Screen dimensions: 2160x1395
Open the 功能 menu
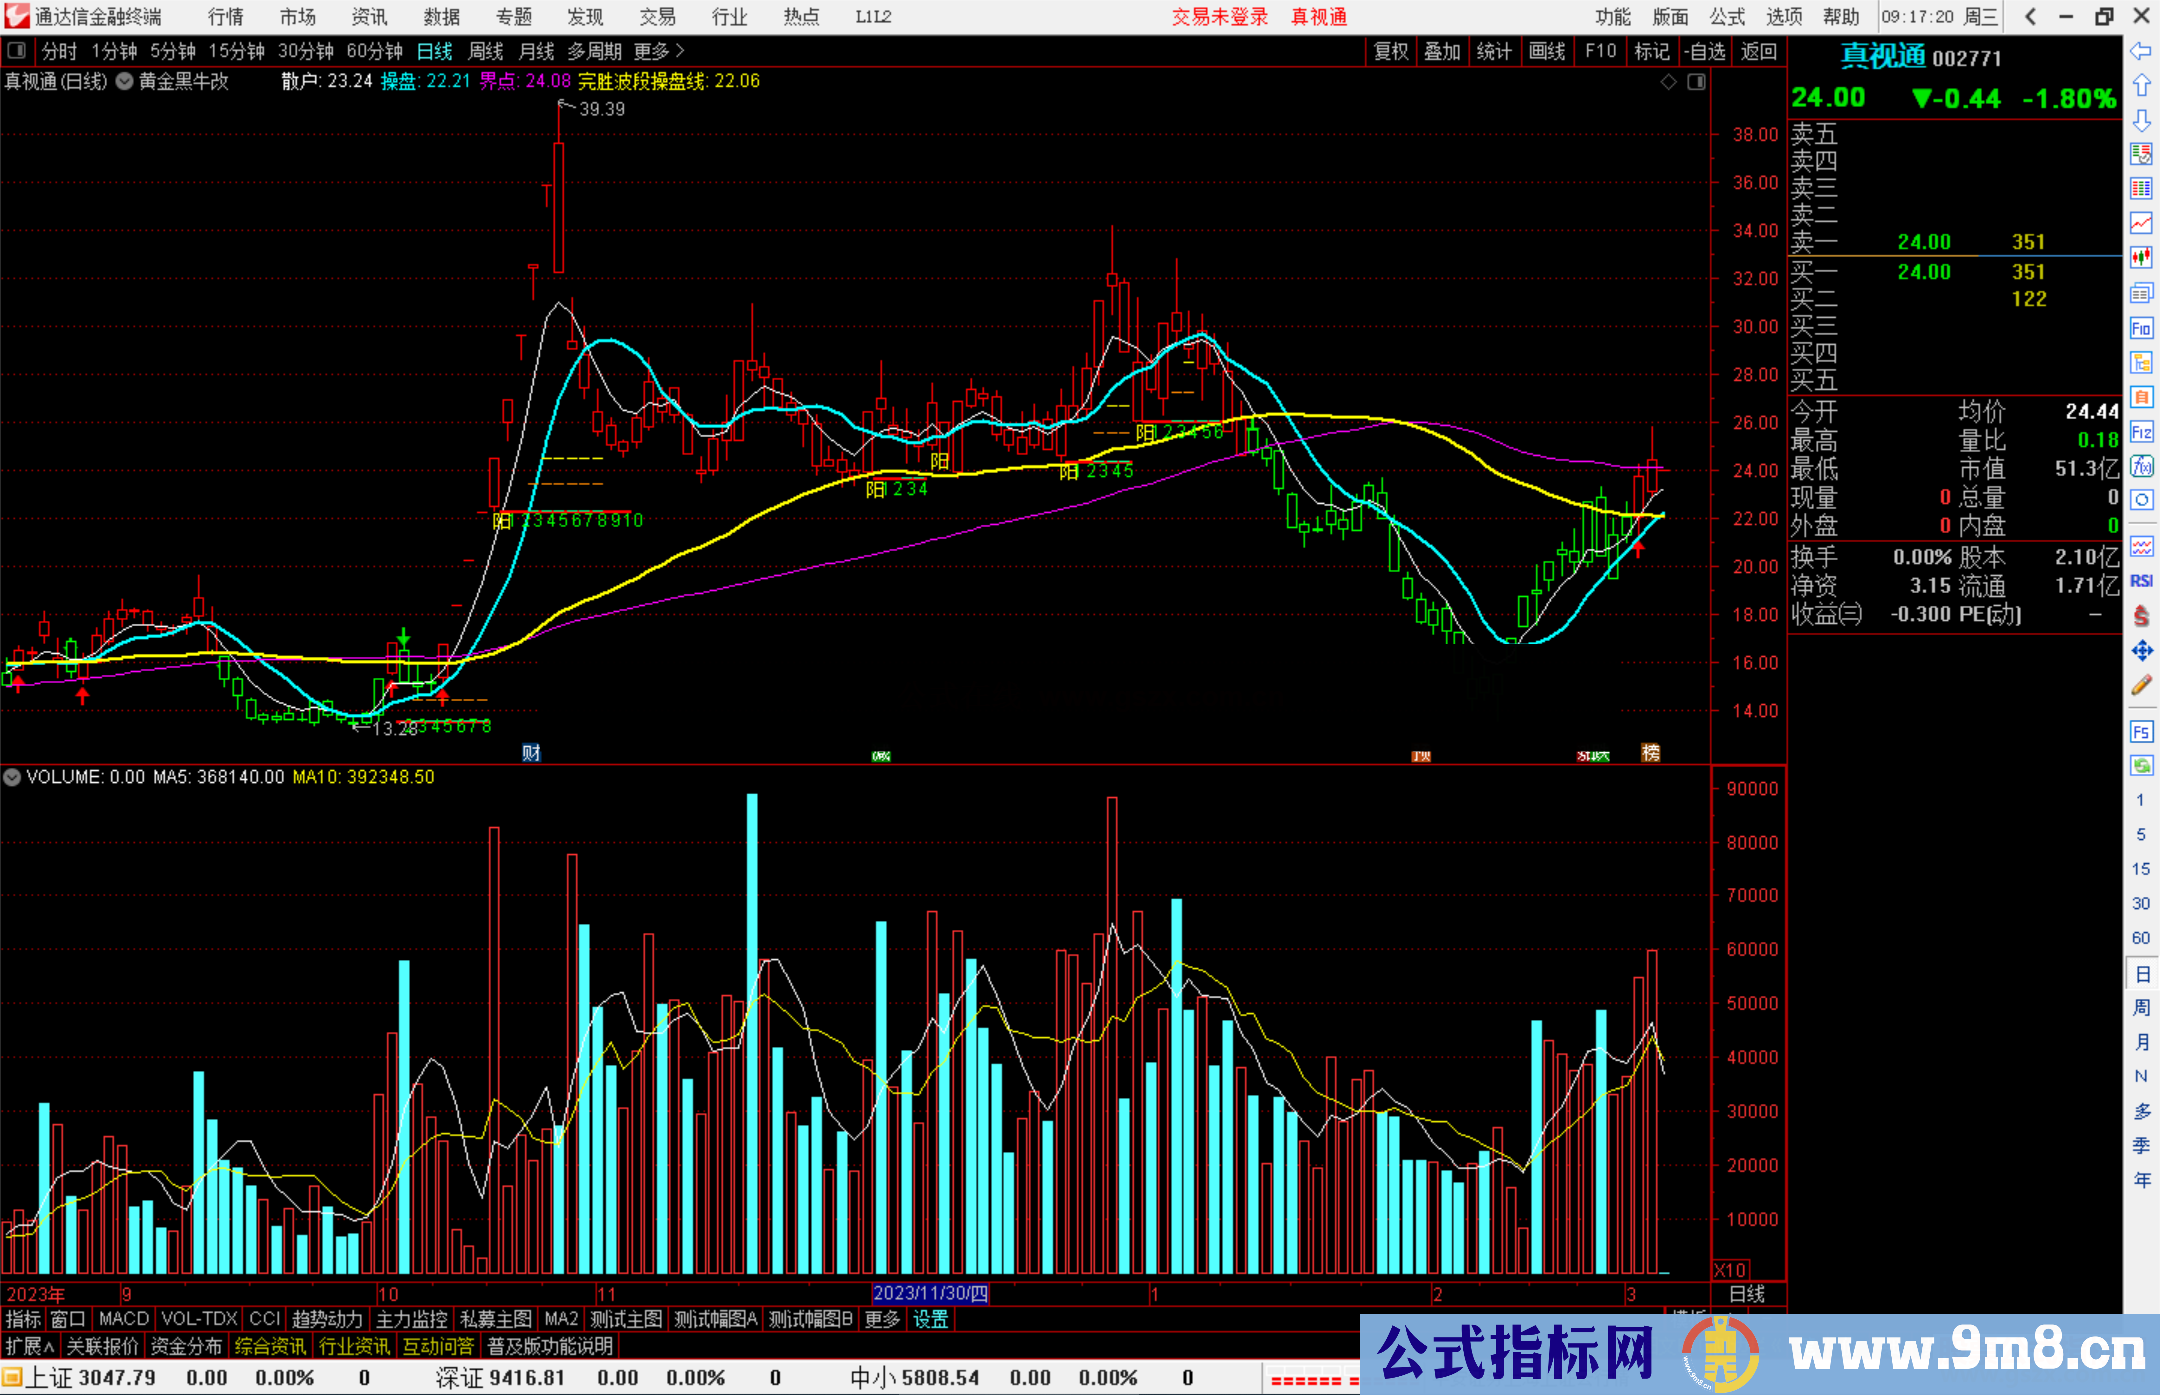coord(1613,17)
